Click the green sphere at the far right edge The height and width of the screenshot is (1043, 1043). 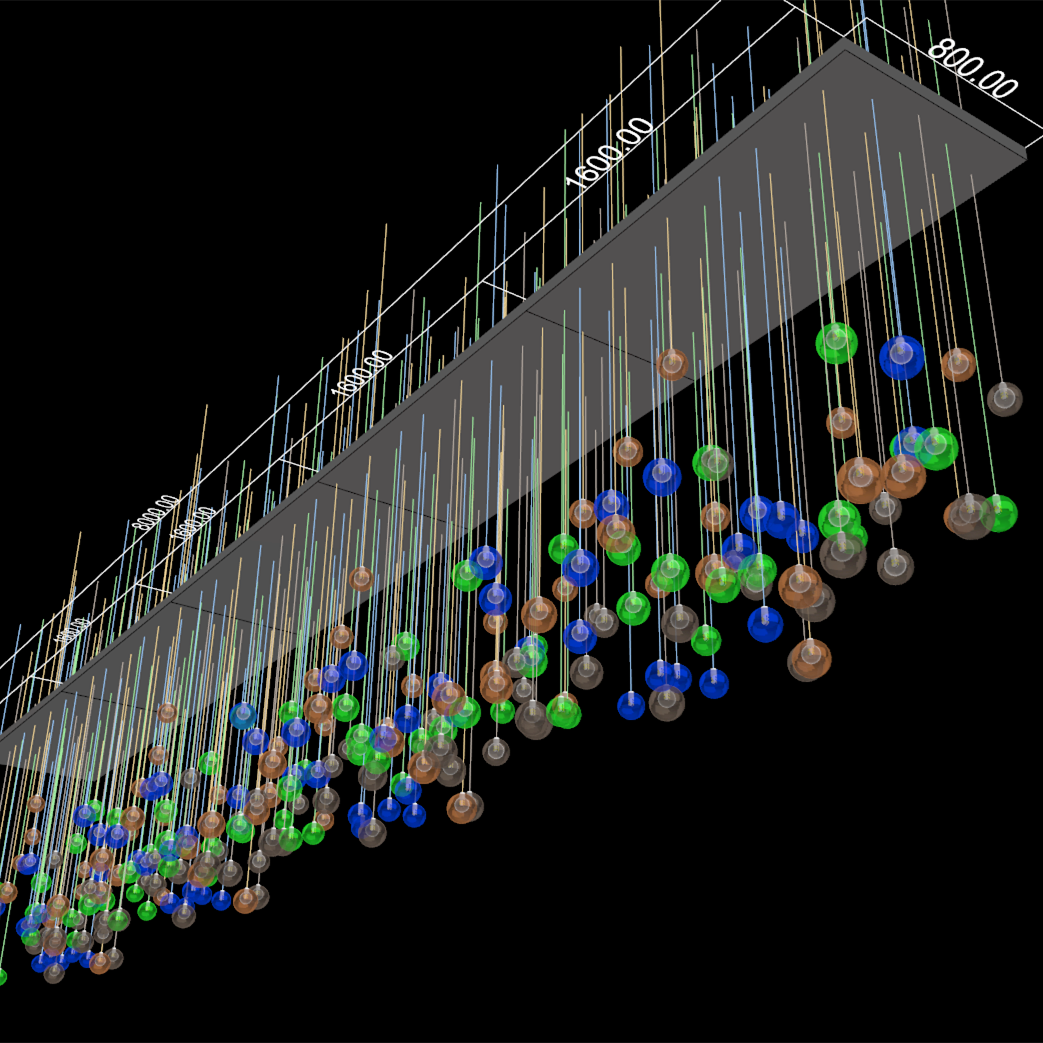pyautogui.click(x=998, y=513)
